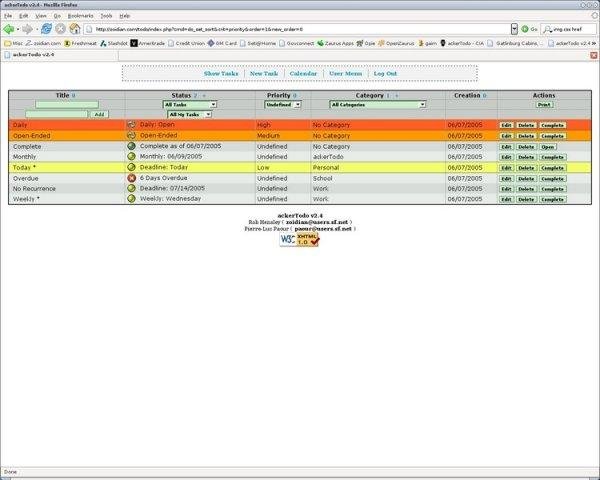Click the browser Back arrow button
This screenshot has height=480, width=600.
click(x=8, y=29)
